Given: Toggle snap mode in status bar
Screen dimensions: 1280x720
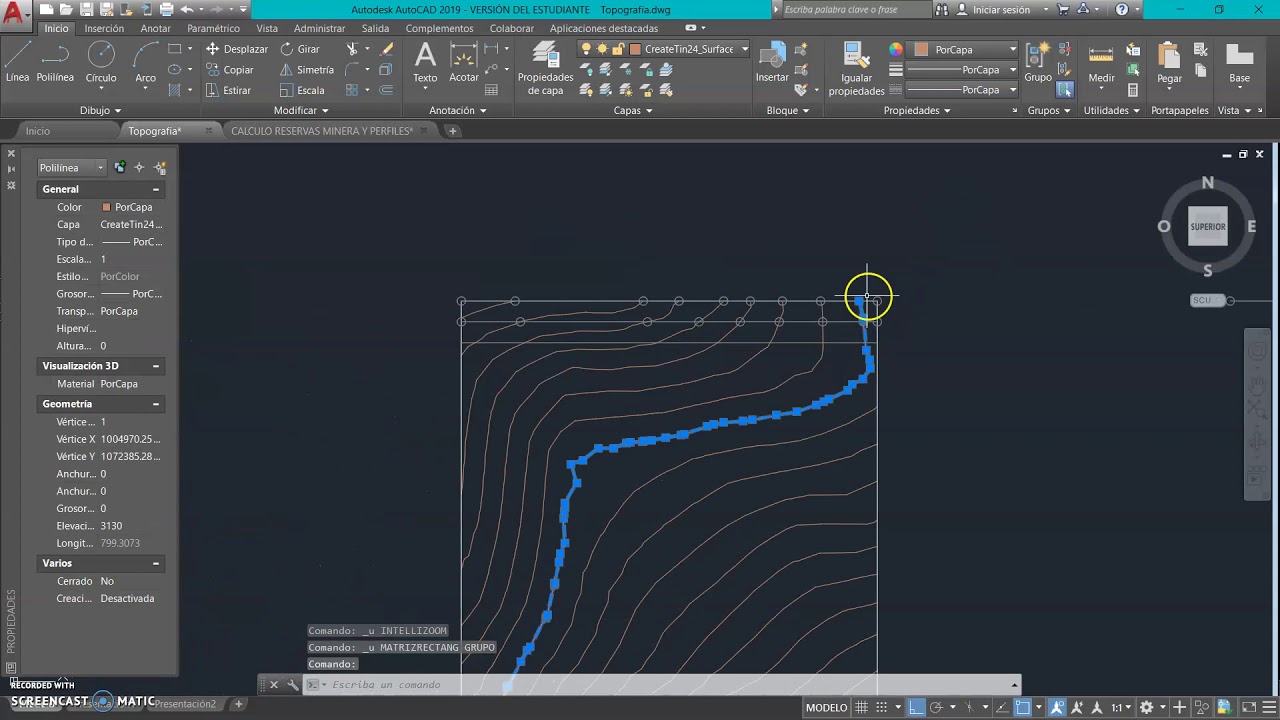Looking at the screenshot, I should pyautogui.click(x=882, y=707).
